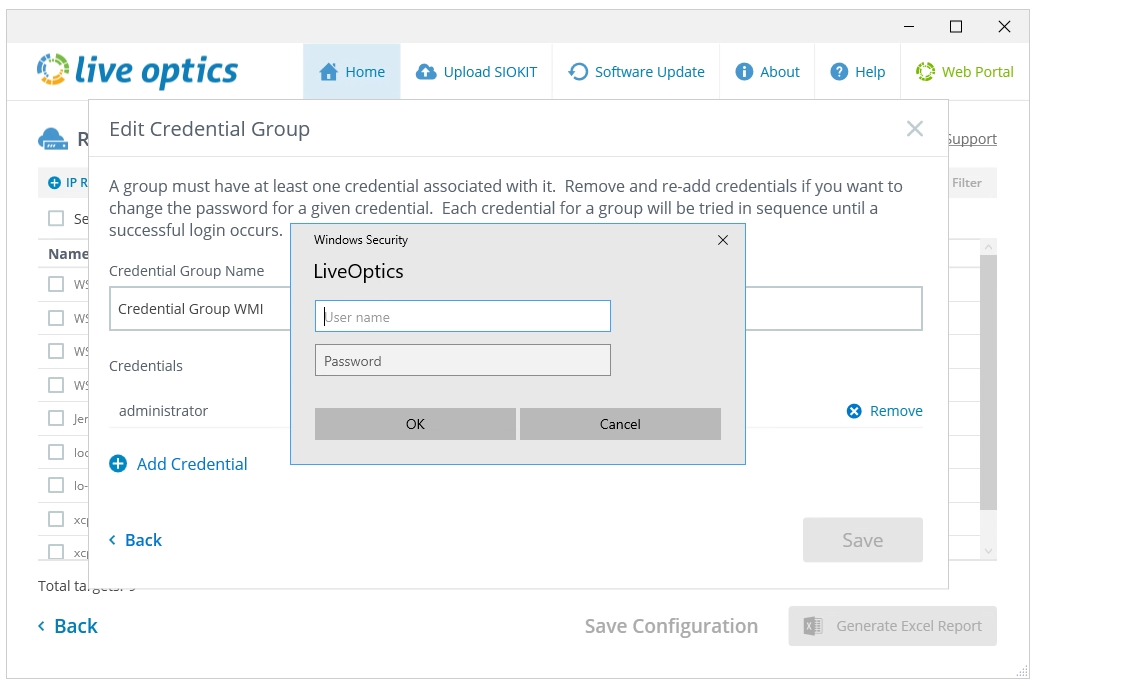Remove the administrator credential
Image resolution: width=1137 pixels, height=686 pixels.
point(885,411)
